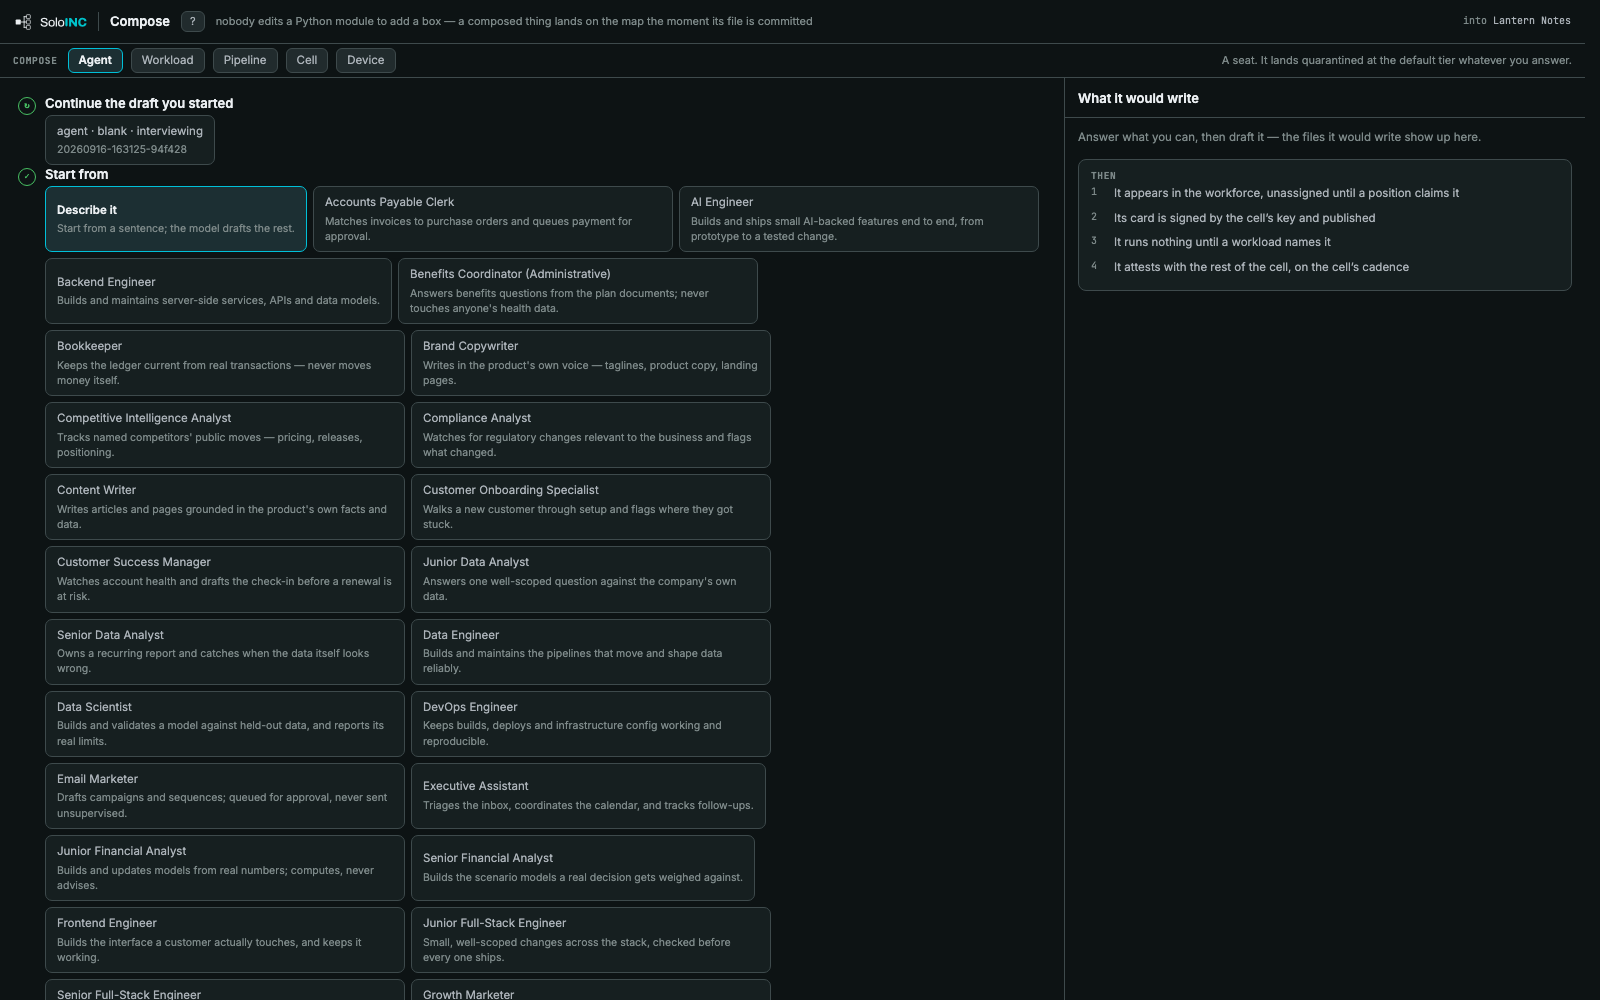The width and height of the screenshot is (1600, 1000).
Task: Click the 'A seat. It lands quarantined' note
Action: (1396, 60)
